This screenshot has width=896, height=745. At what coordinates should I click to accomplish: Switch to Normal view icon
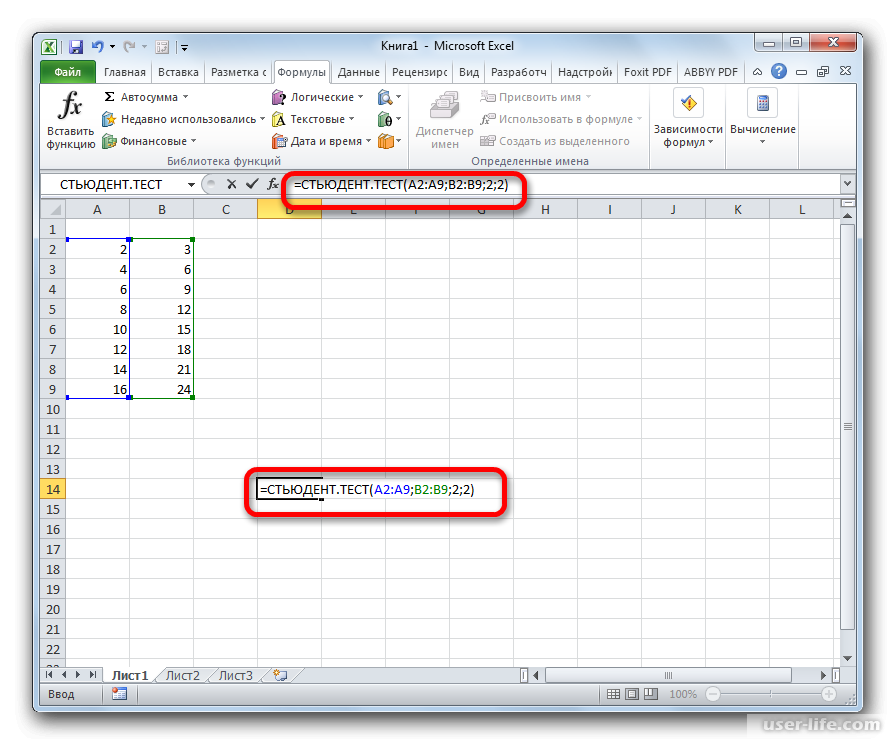point(613,694)
